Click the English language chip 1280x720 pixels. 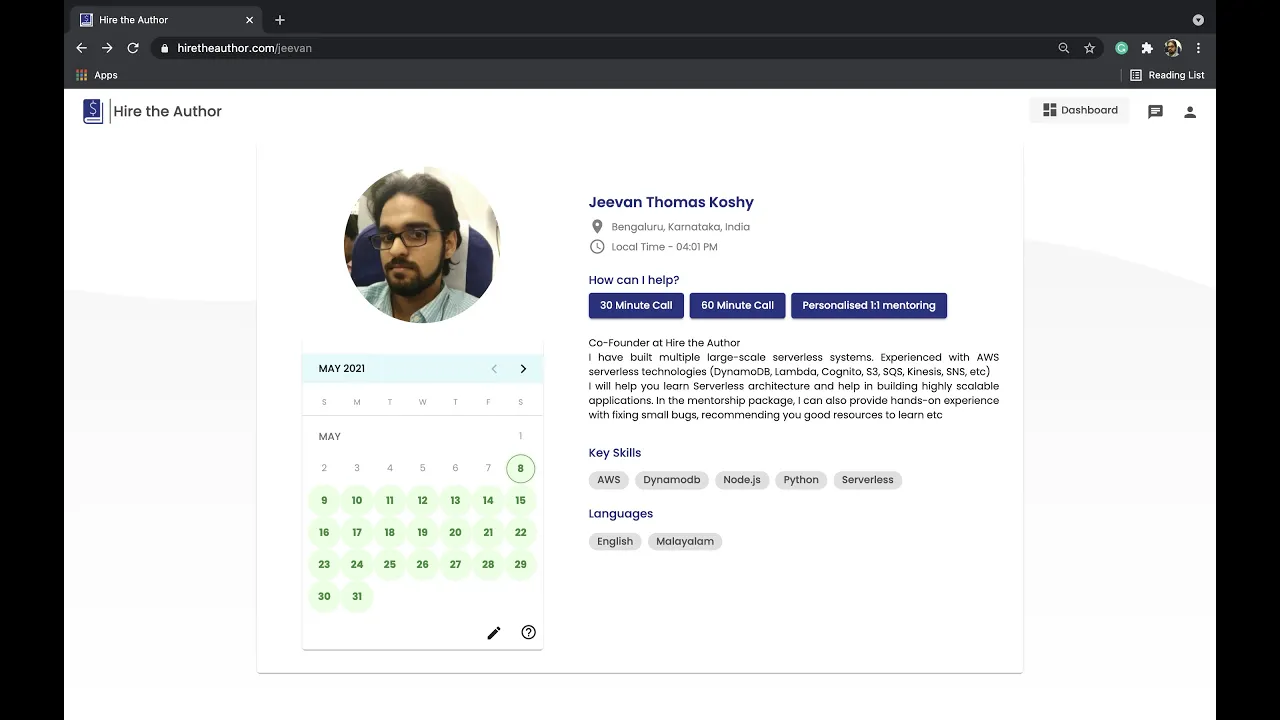click(615, 541)
